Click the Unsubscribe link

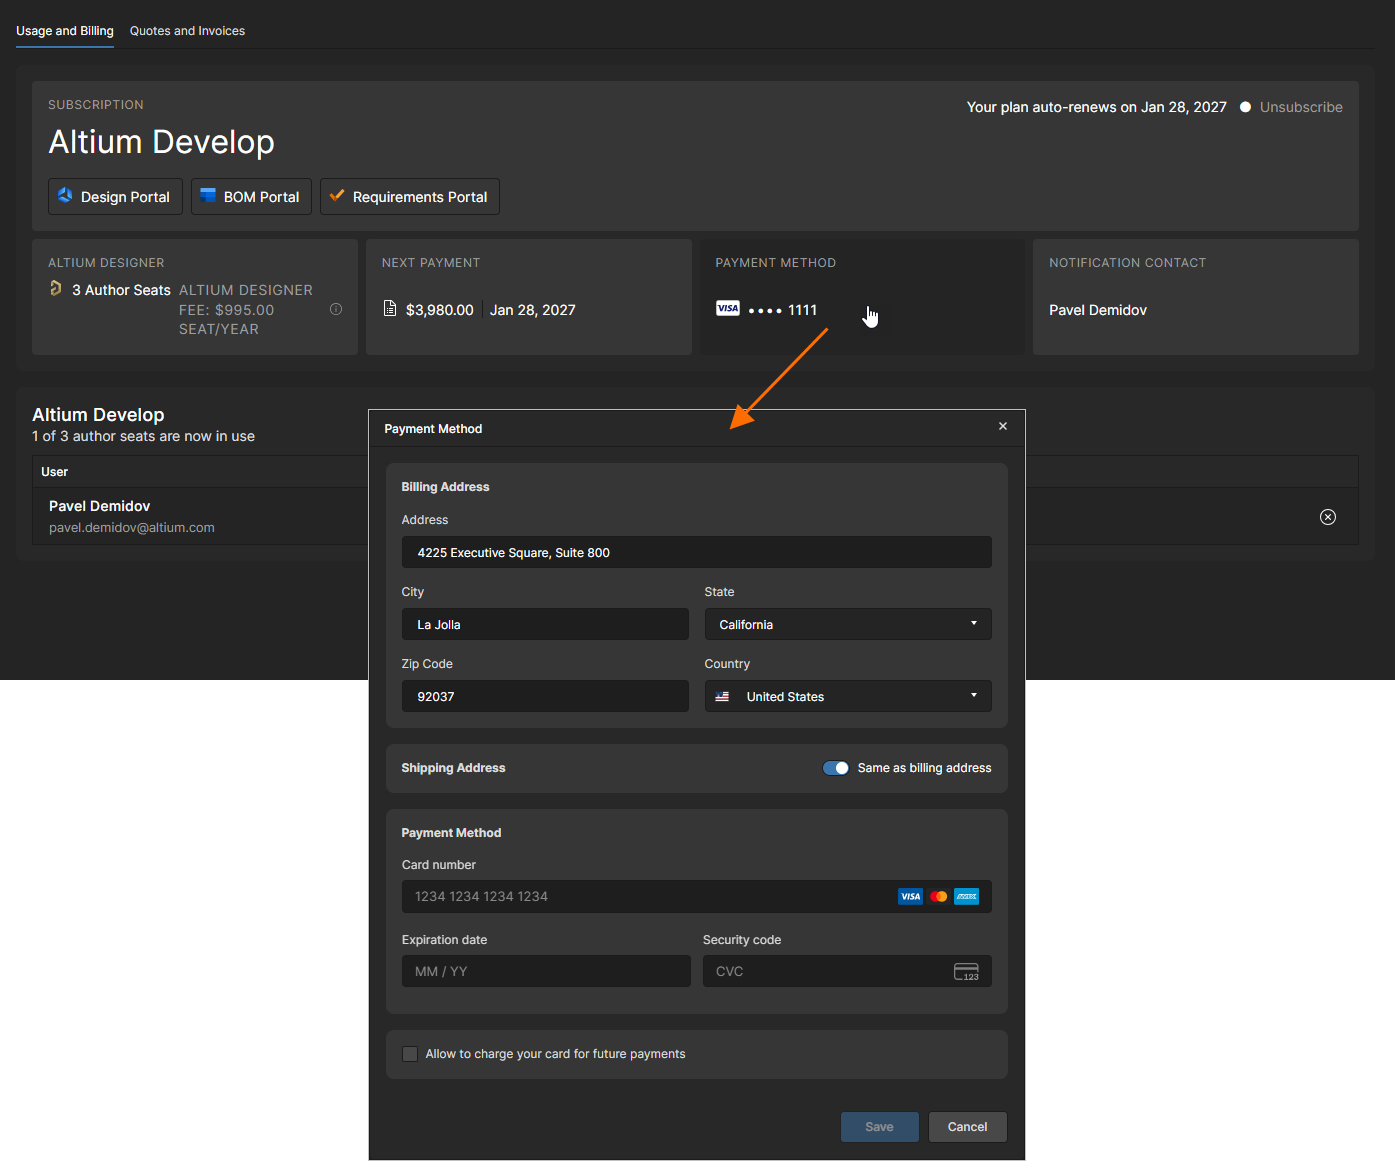click(1300, 107)
